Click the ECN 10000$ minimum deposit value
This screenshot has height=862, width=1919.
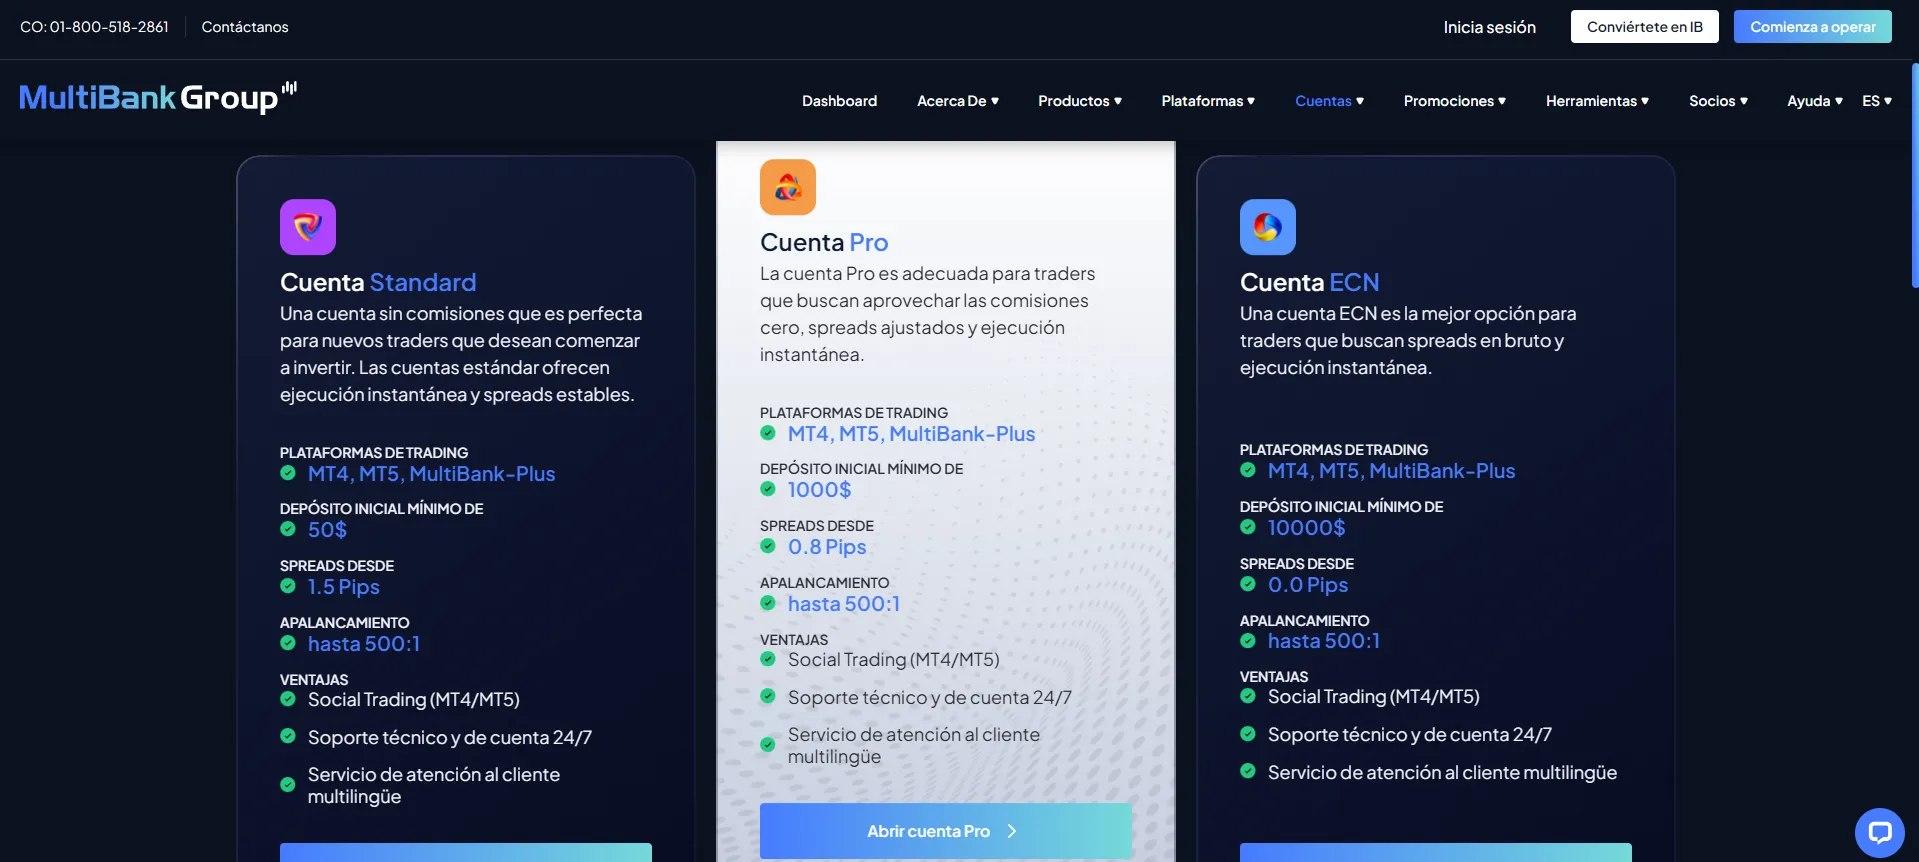tap(1306, 528)
